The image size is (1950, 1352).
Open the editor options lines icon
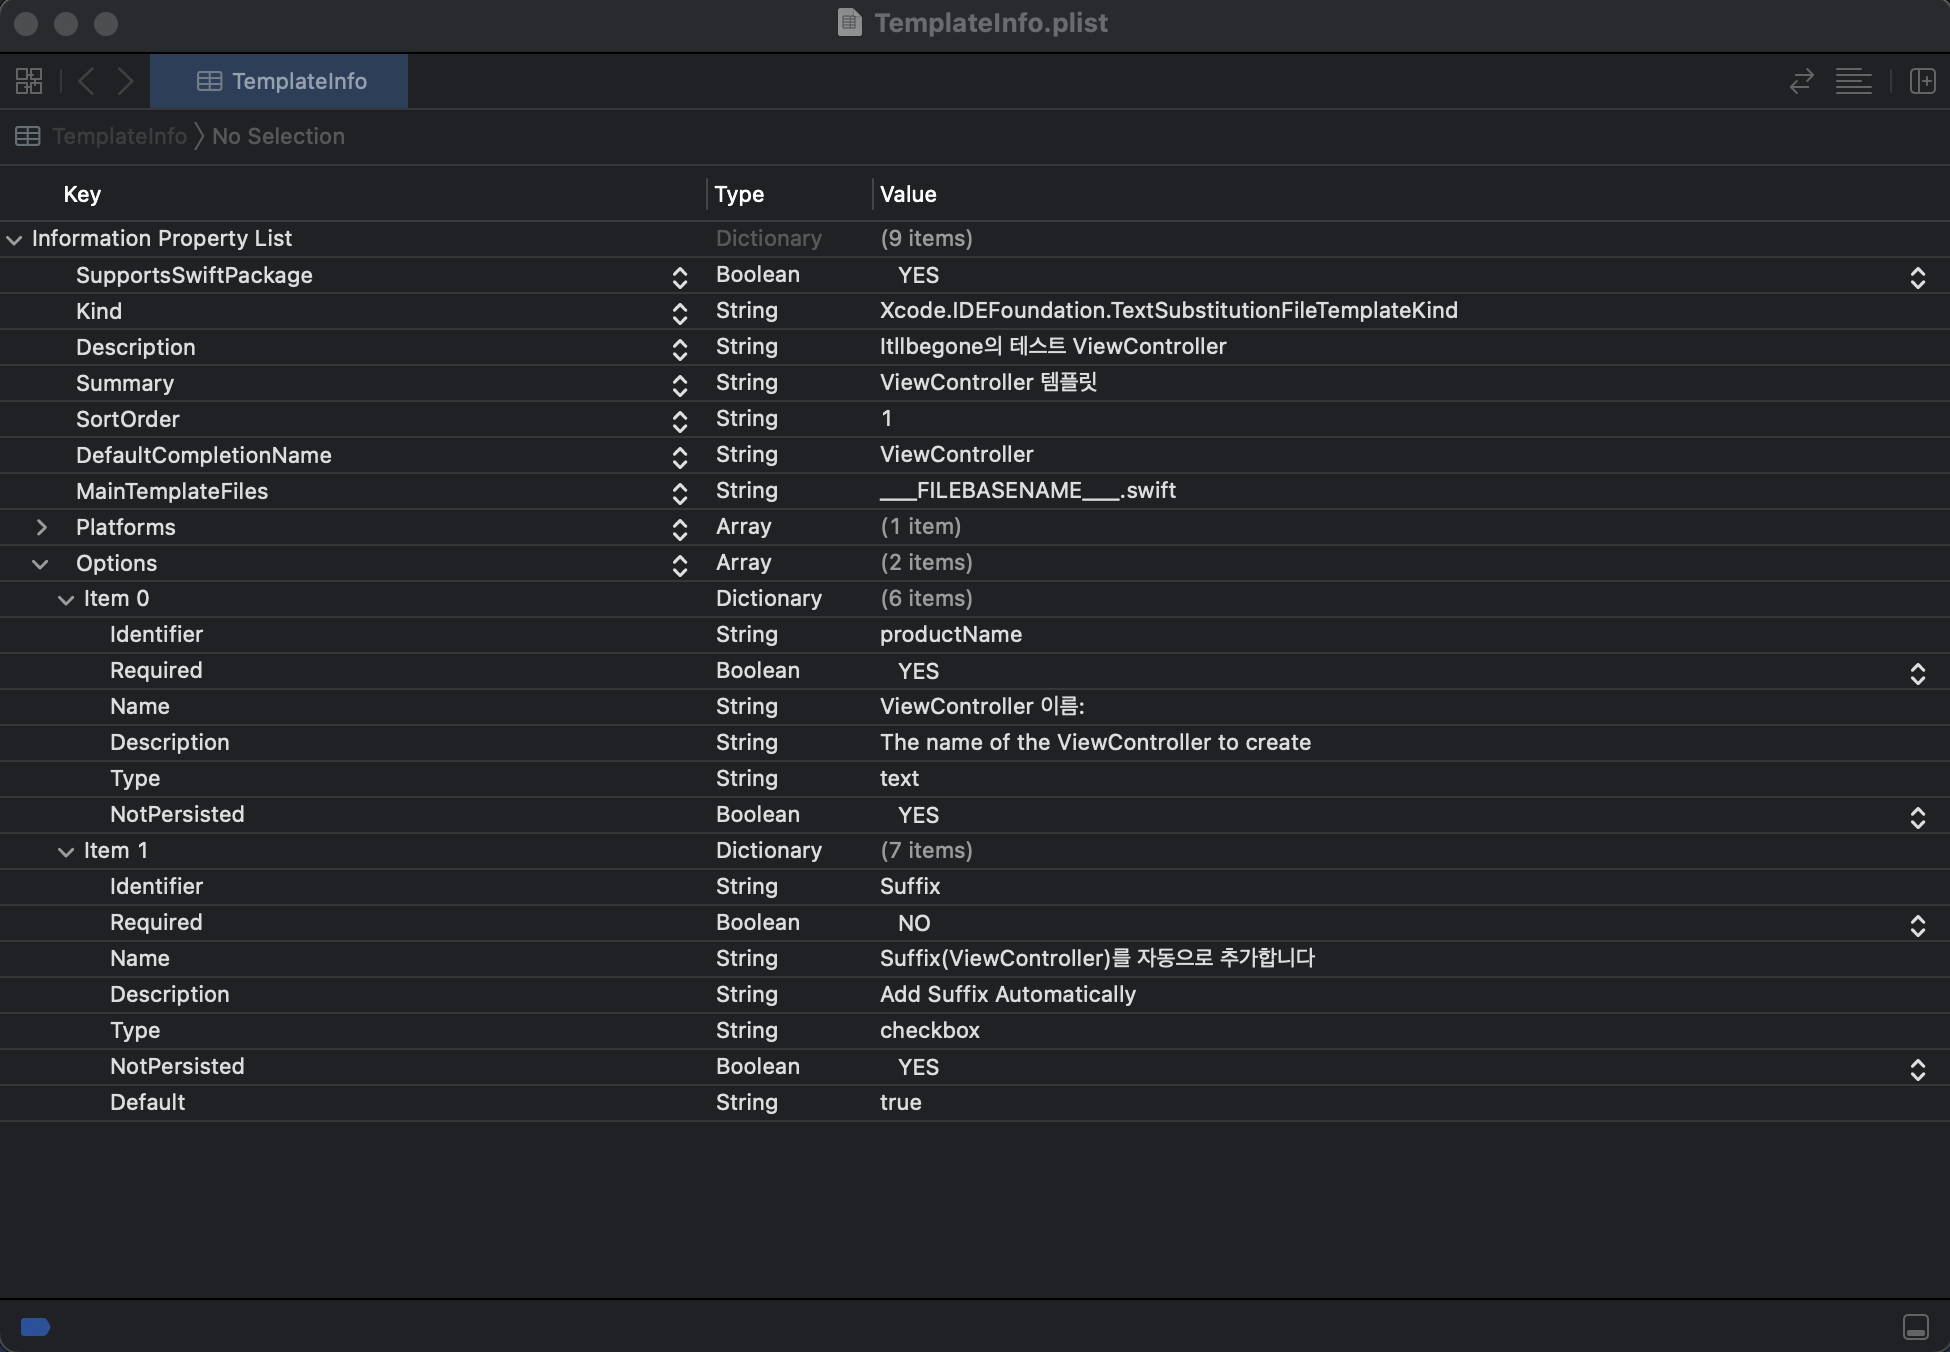click(x=1853, y=81)
